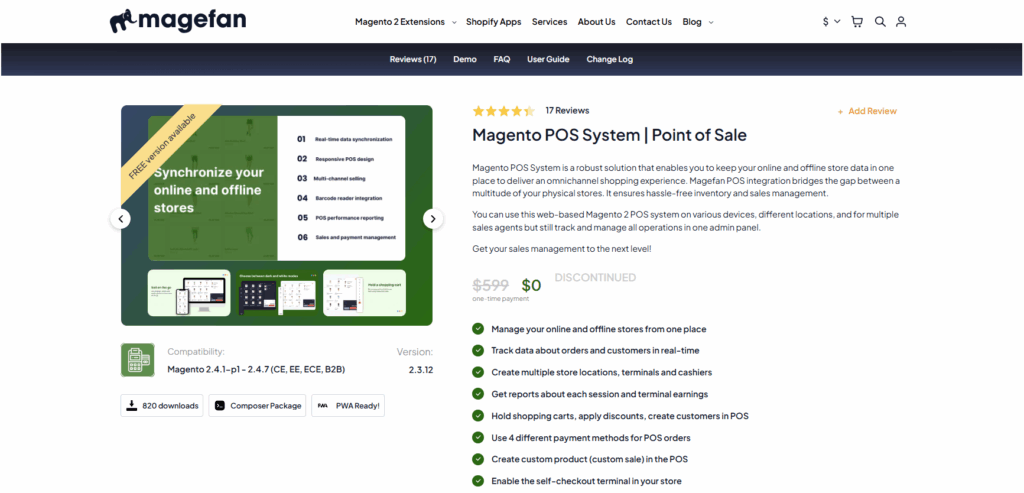
Task: Open the User Guide tab
Action: tap(548, 59)
